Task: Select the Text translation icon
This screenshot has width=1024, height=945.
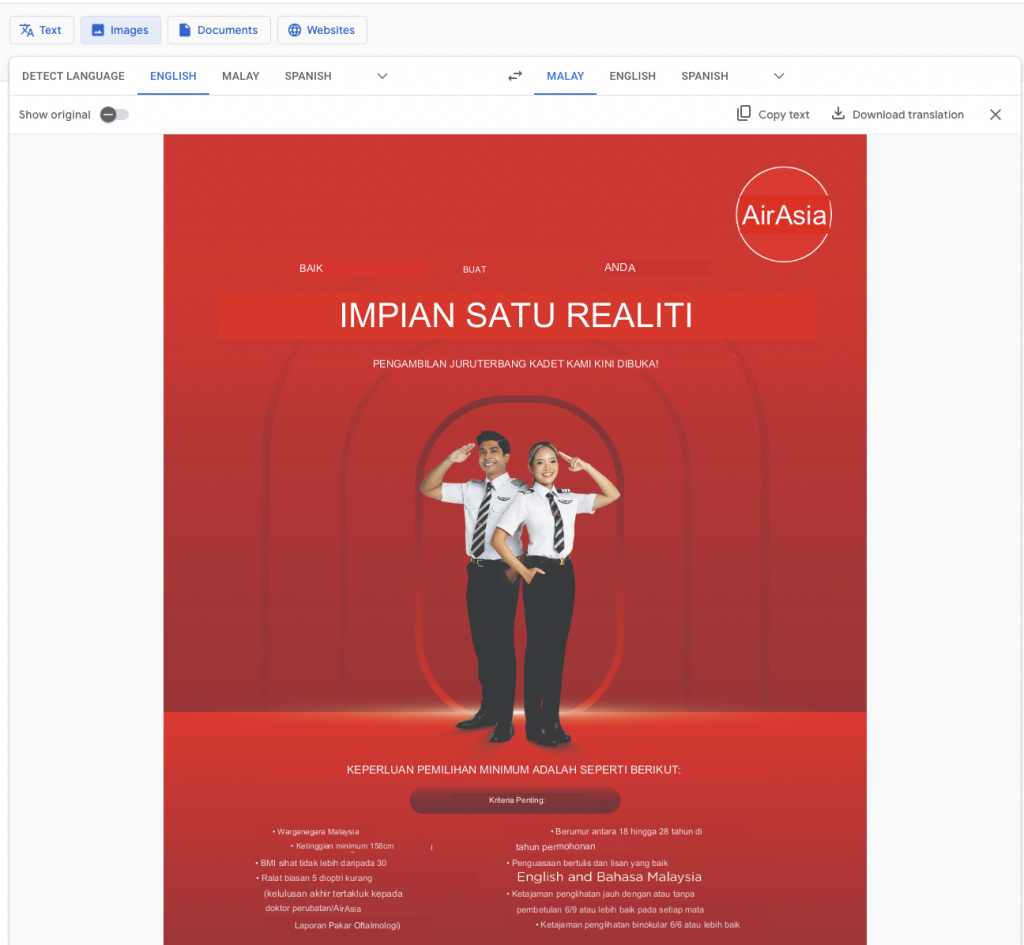Action: [x=25, y=30]
